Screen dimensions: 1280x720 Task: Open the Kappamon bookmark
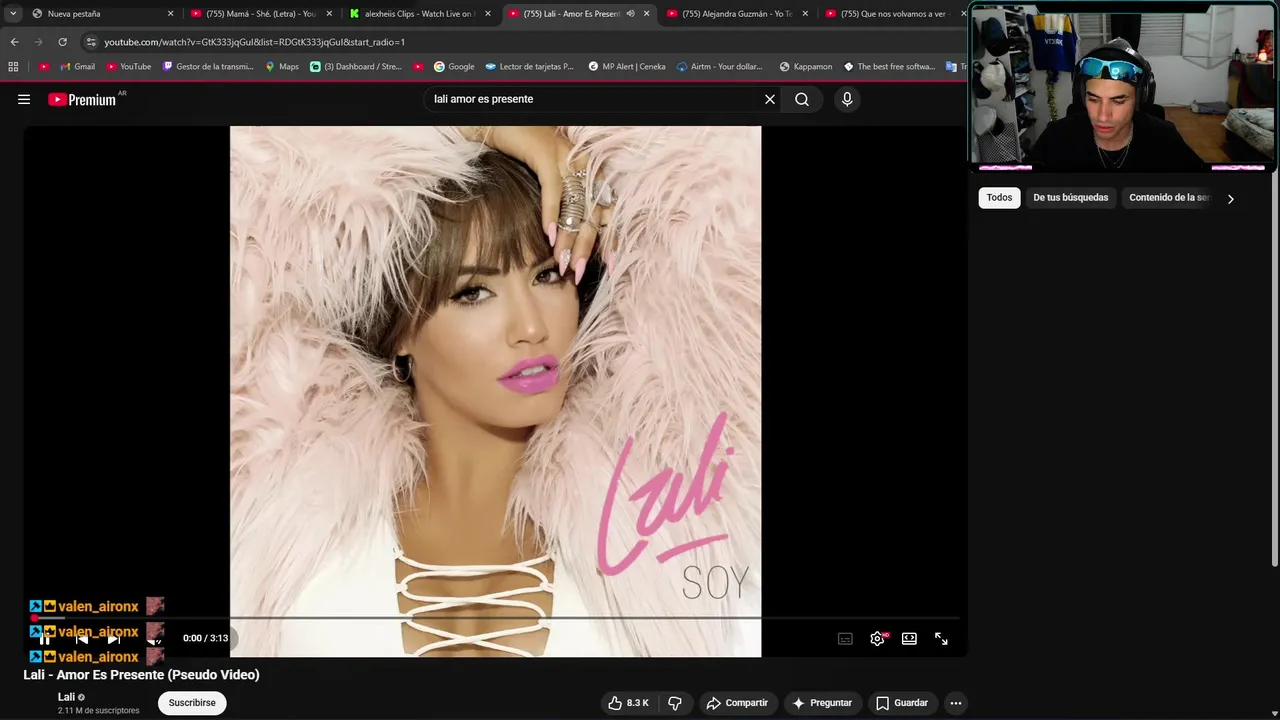coord(806,67)
